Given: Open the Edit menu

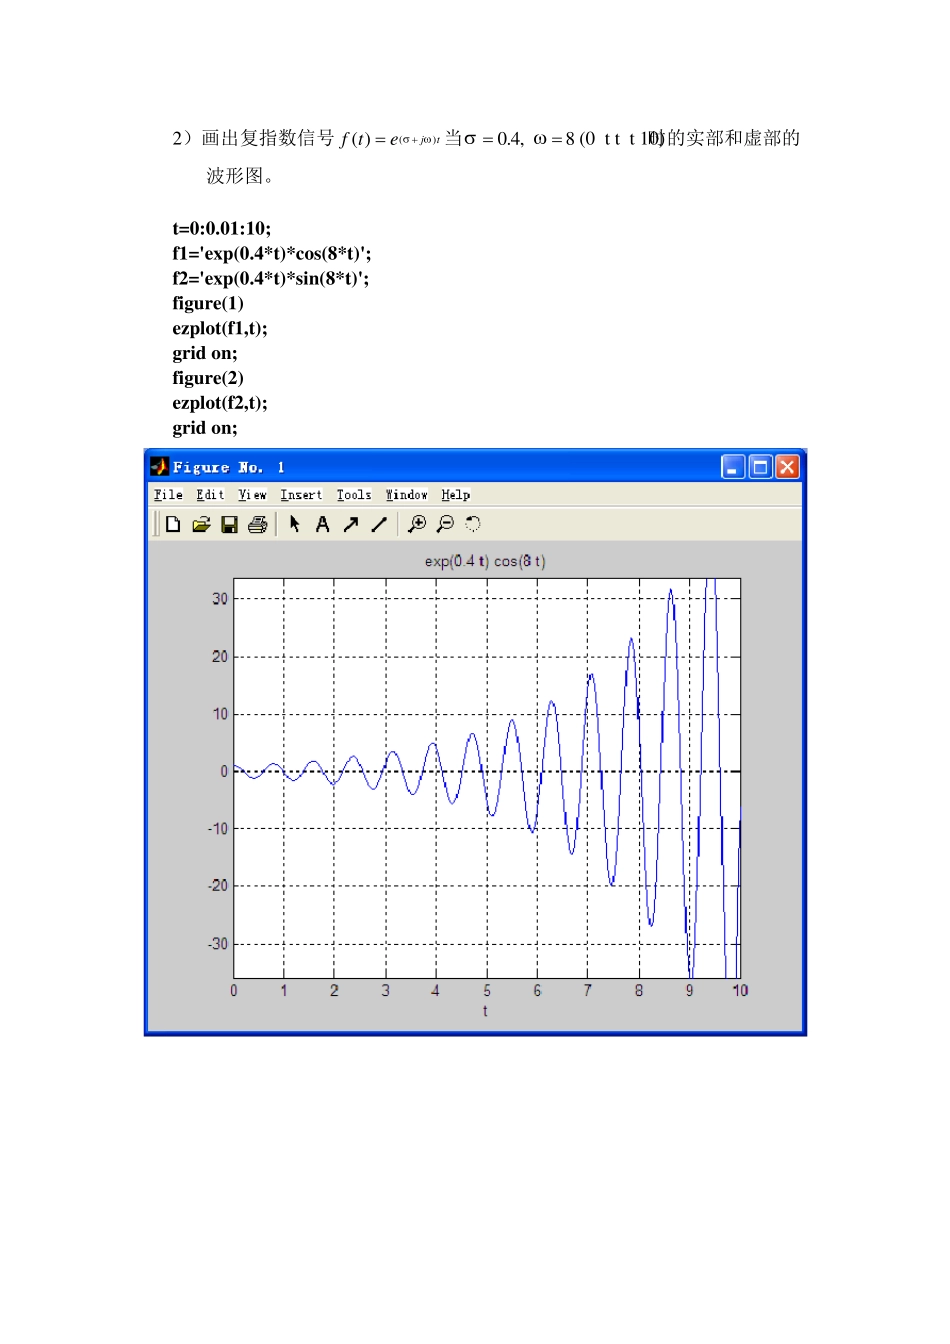Looking at the screenshot, I should (210, 495).
